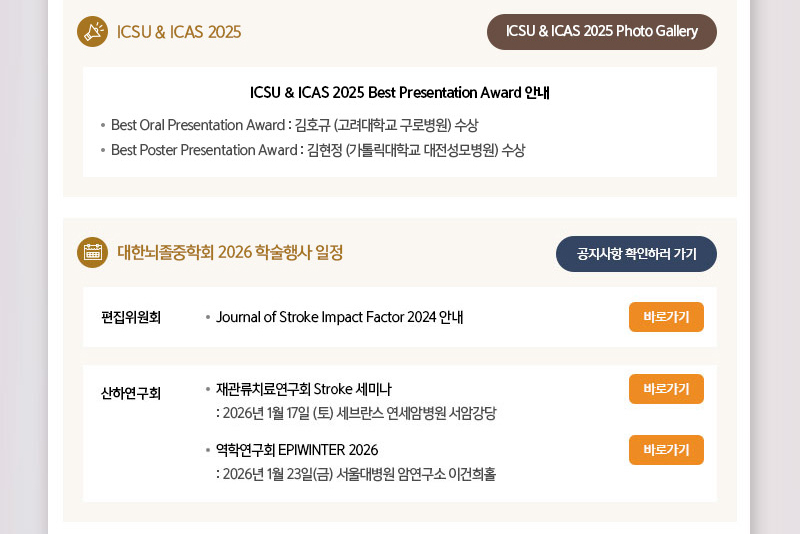Select the ICSU & ICAS 2025 section heading
Screen dimensions: 800x534
pyautogui.click(x=179, y=32)
